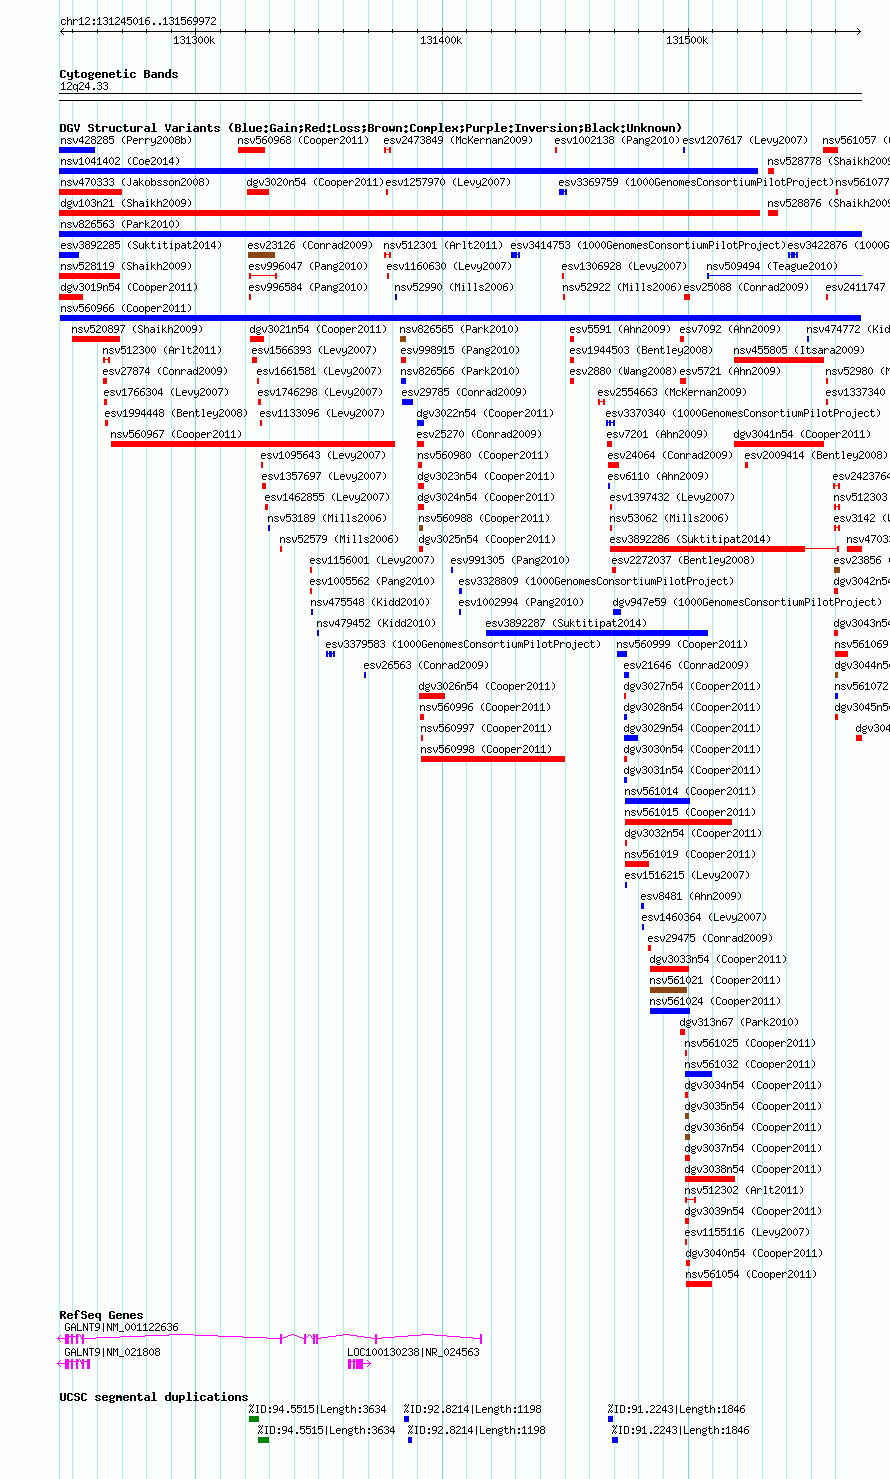
Task: Click esv3379583 1000GenomesConsortiumPilotProject variant
Action: (x=463, y=645)
